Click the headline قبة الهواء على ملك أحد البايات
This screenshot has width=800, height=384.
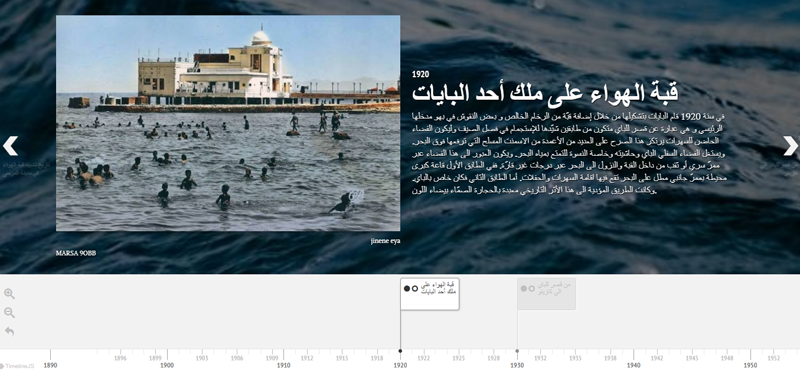click(545, 93)
